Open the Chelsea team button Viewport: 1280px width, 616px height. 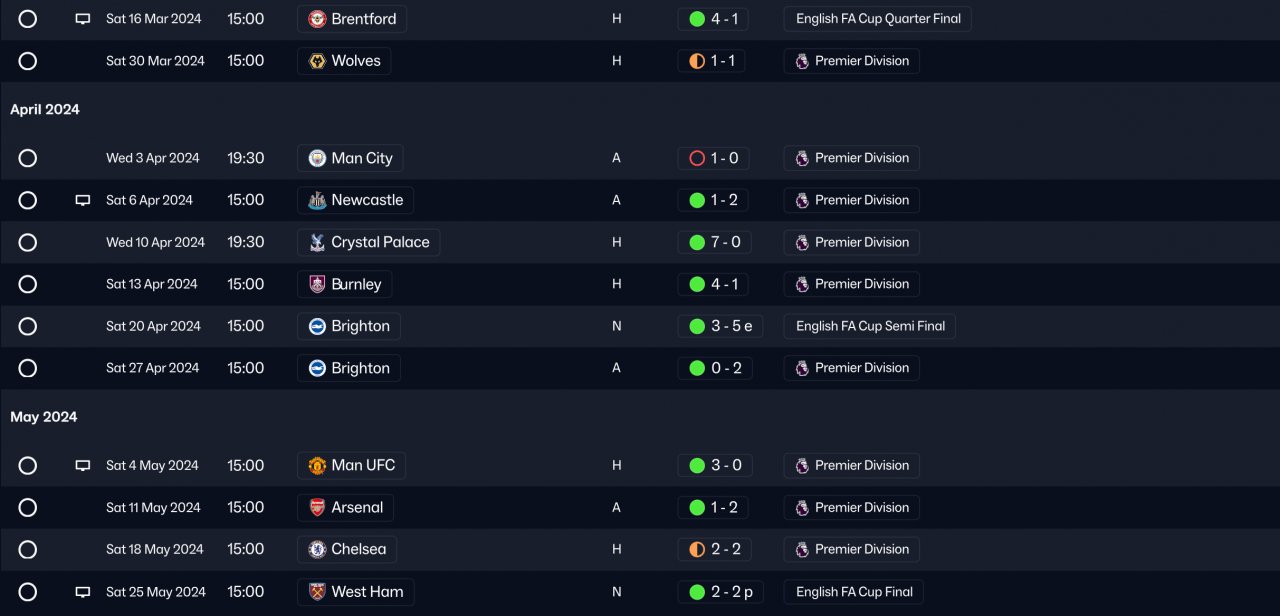(x=347, y=549)
